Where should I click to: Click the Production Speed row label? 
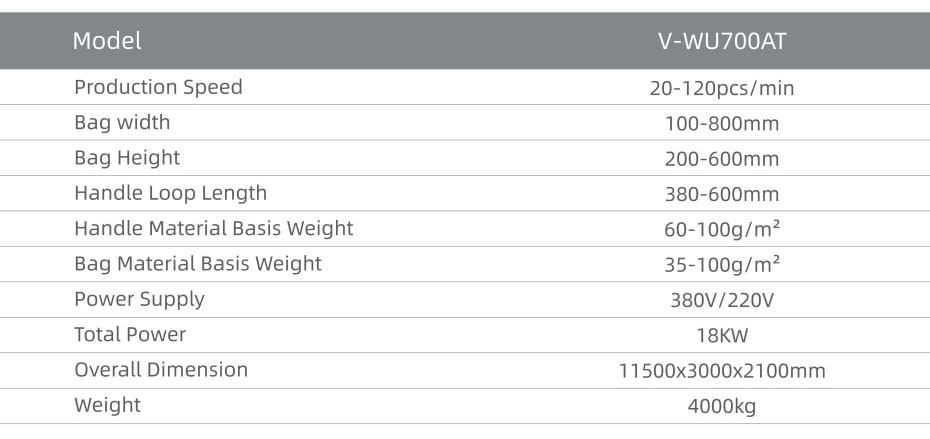[x=158, y=87]
